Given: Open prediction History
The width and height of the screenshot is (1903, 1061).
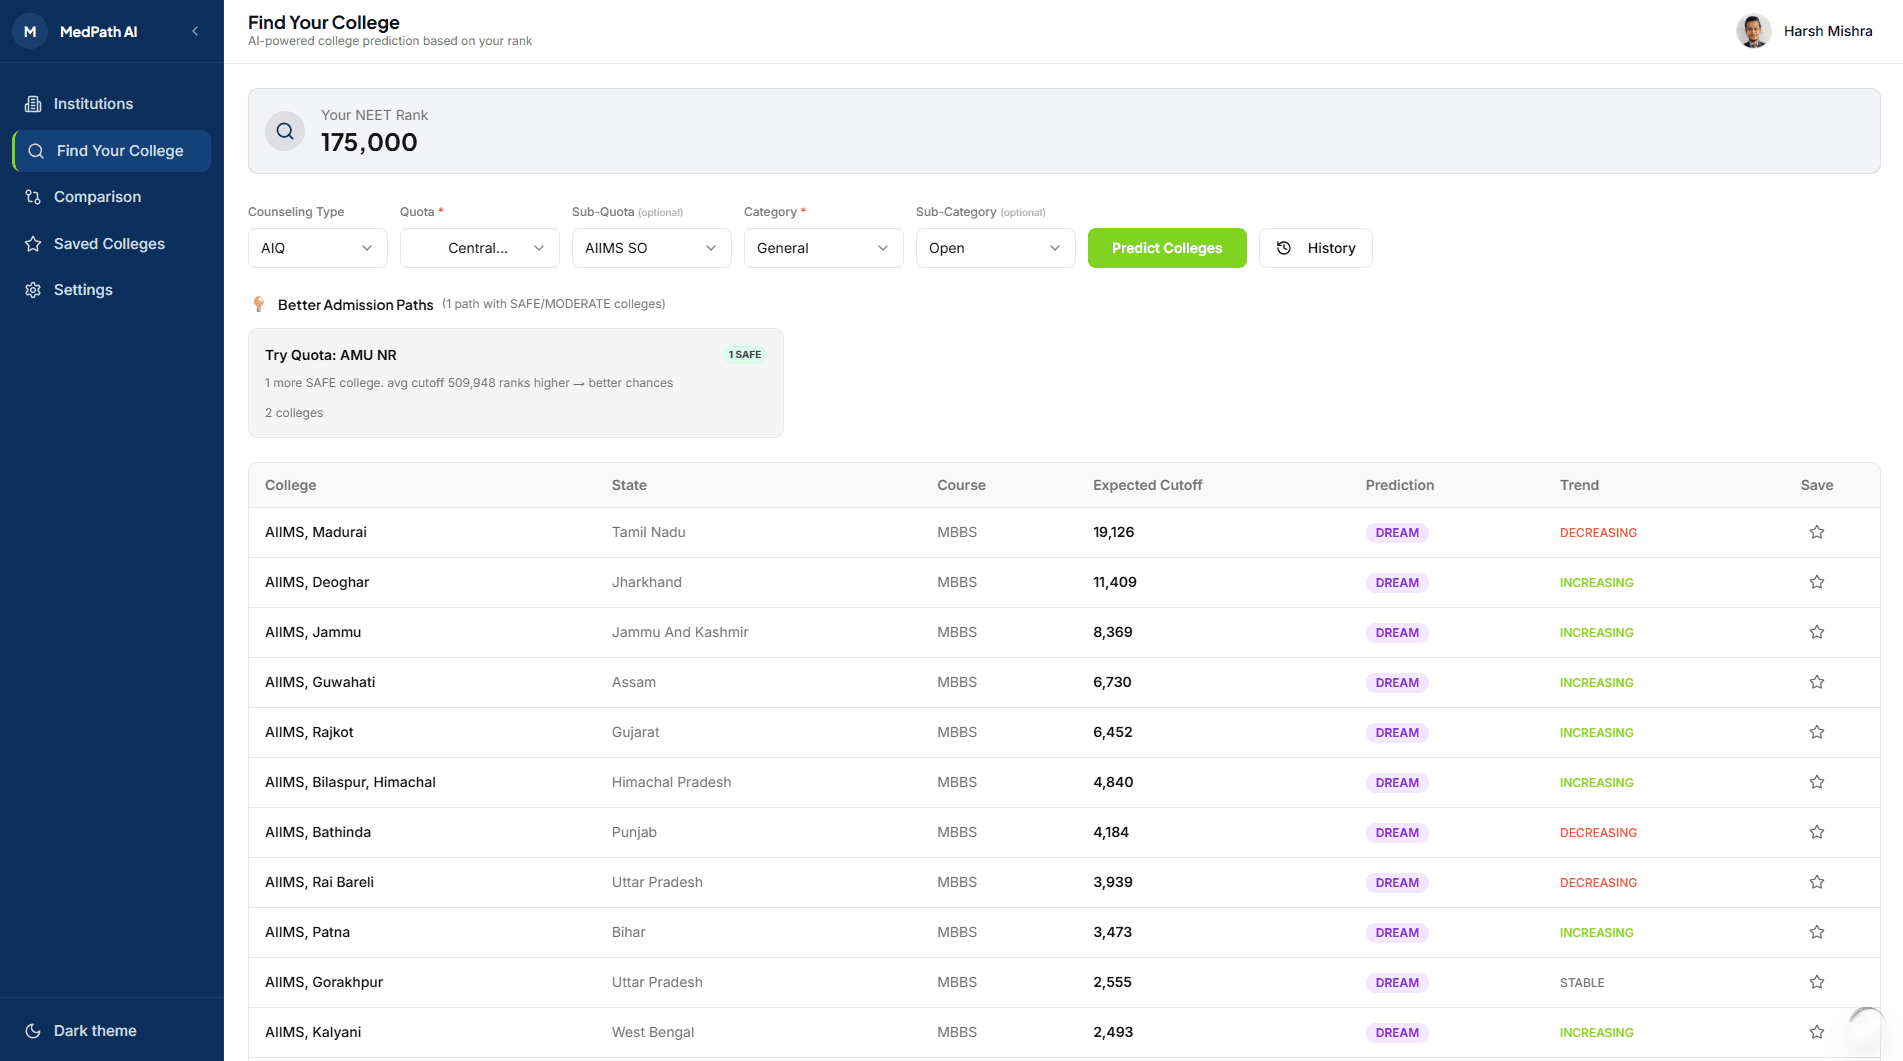Looking at the screenshot, I should [1315, 248].
